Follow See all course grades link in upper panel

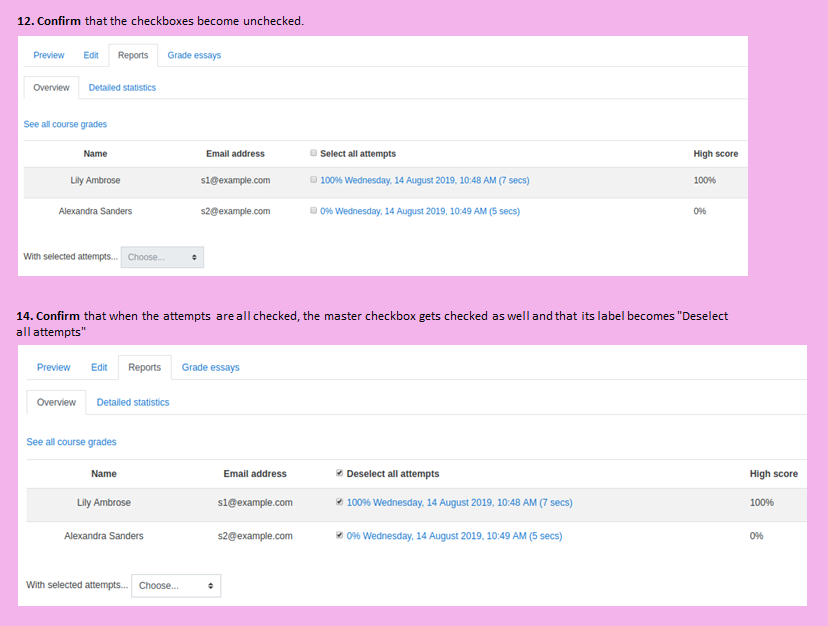(65, 124)
